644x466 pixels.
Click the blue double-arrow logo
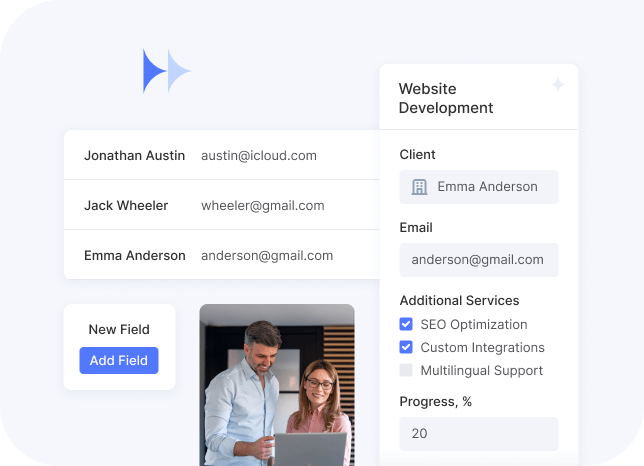165,71
